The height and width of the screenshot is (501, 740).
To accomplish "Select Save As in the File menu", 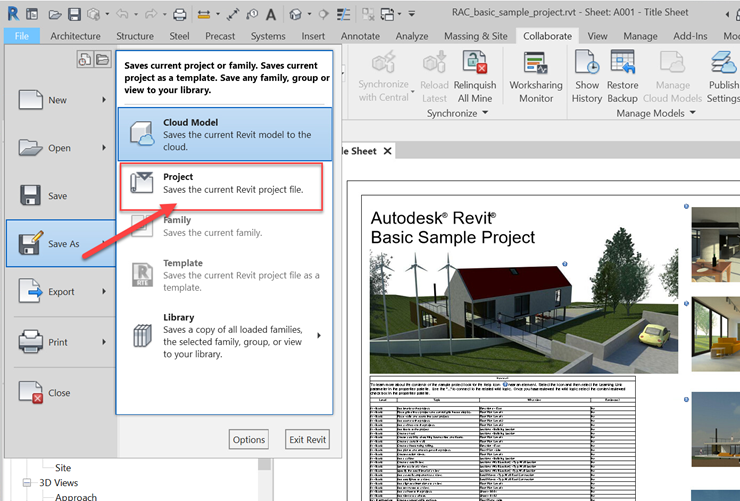I will tap(61, 243).
